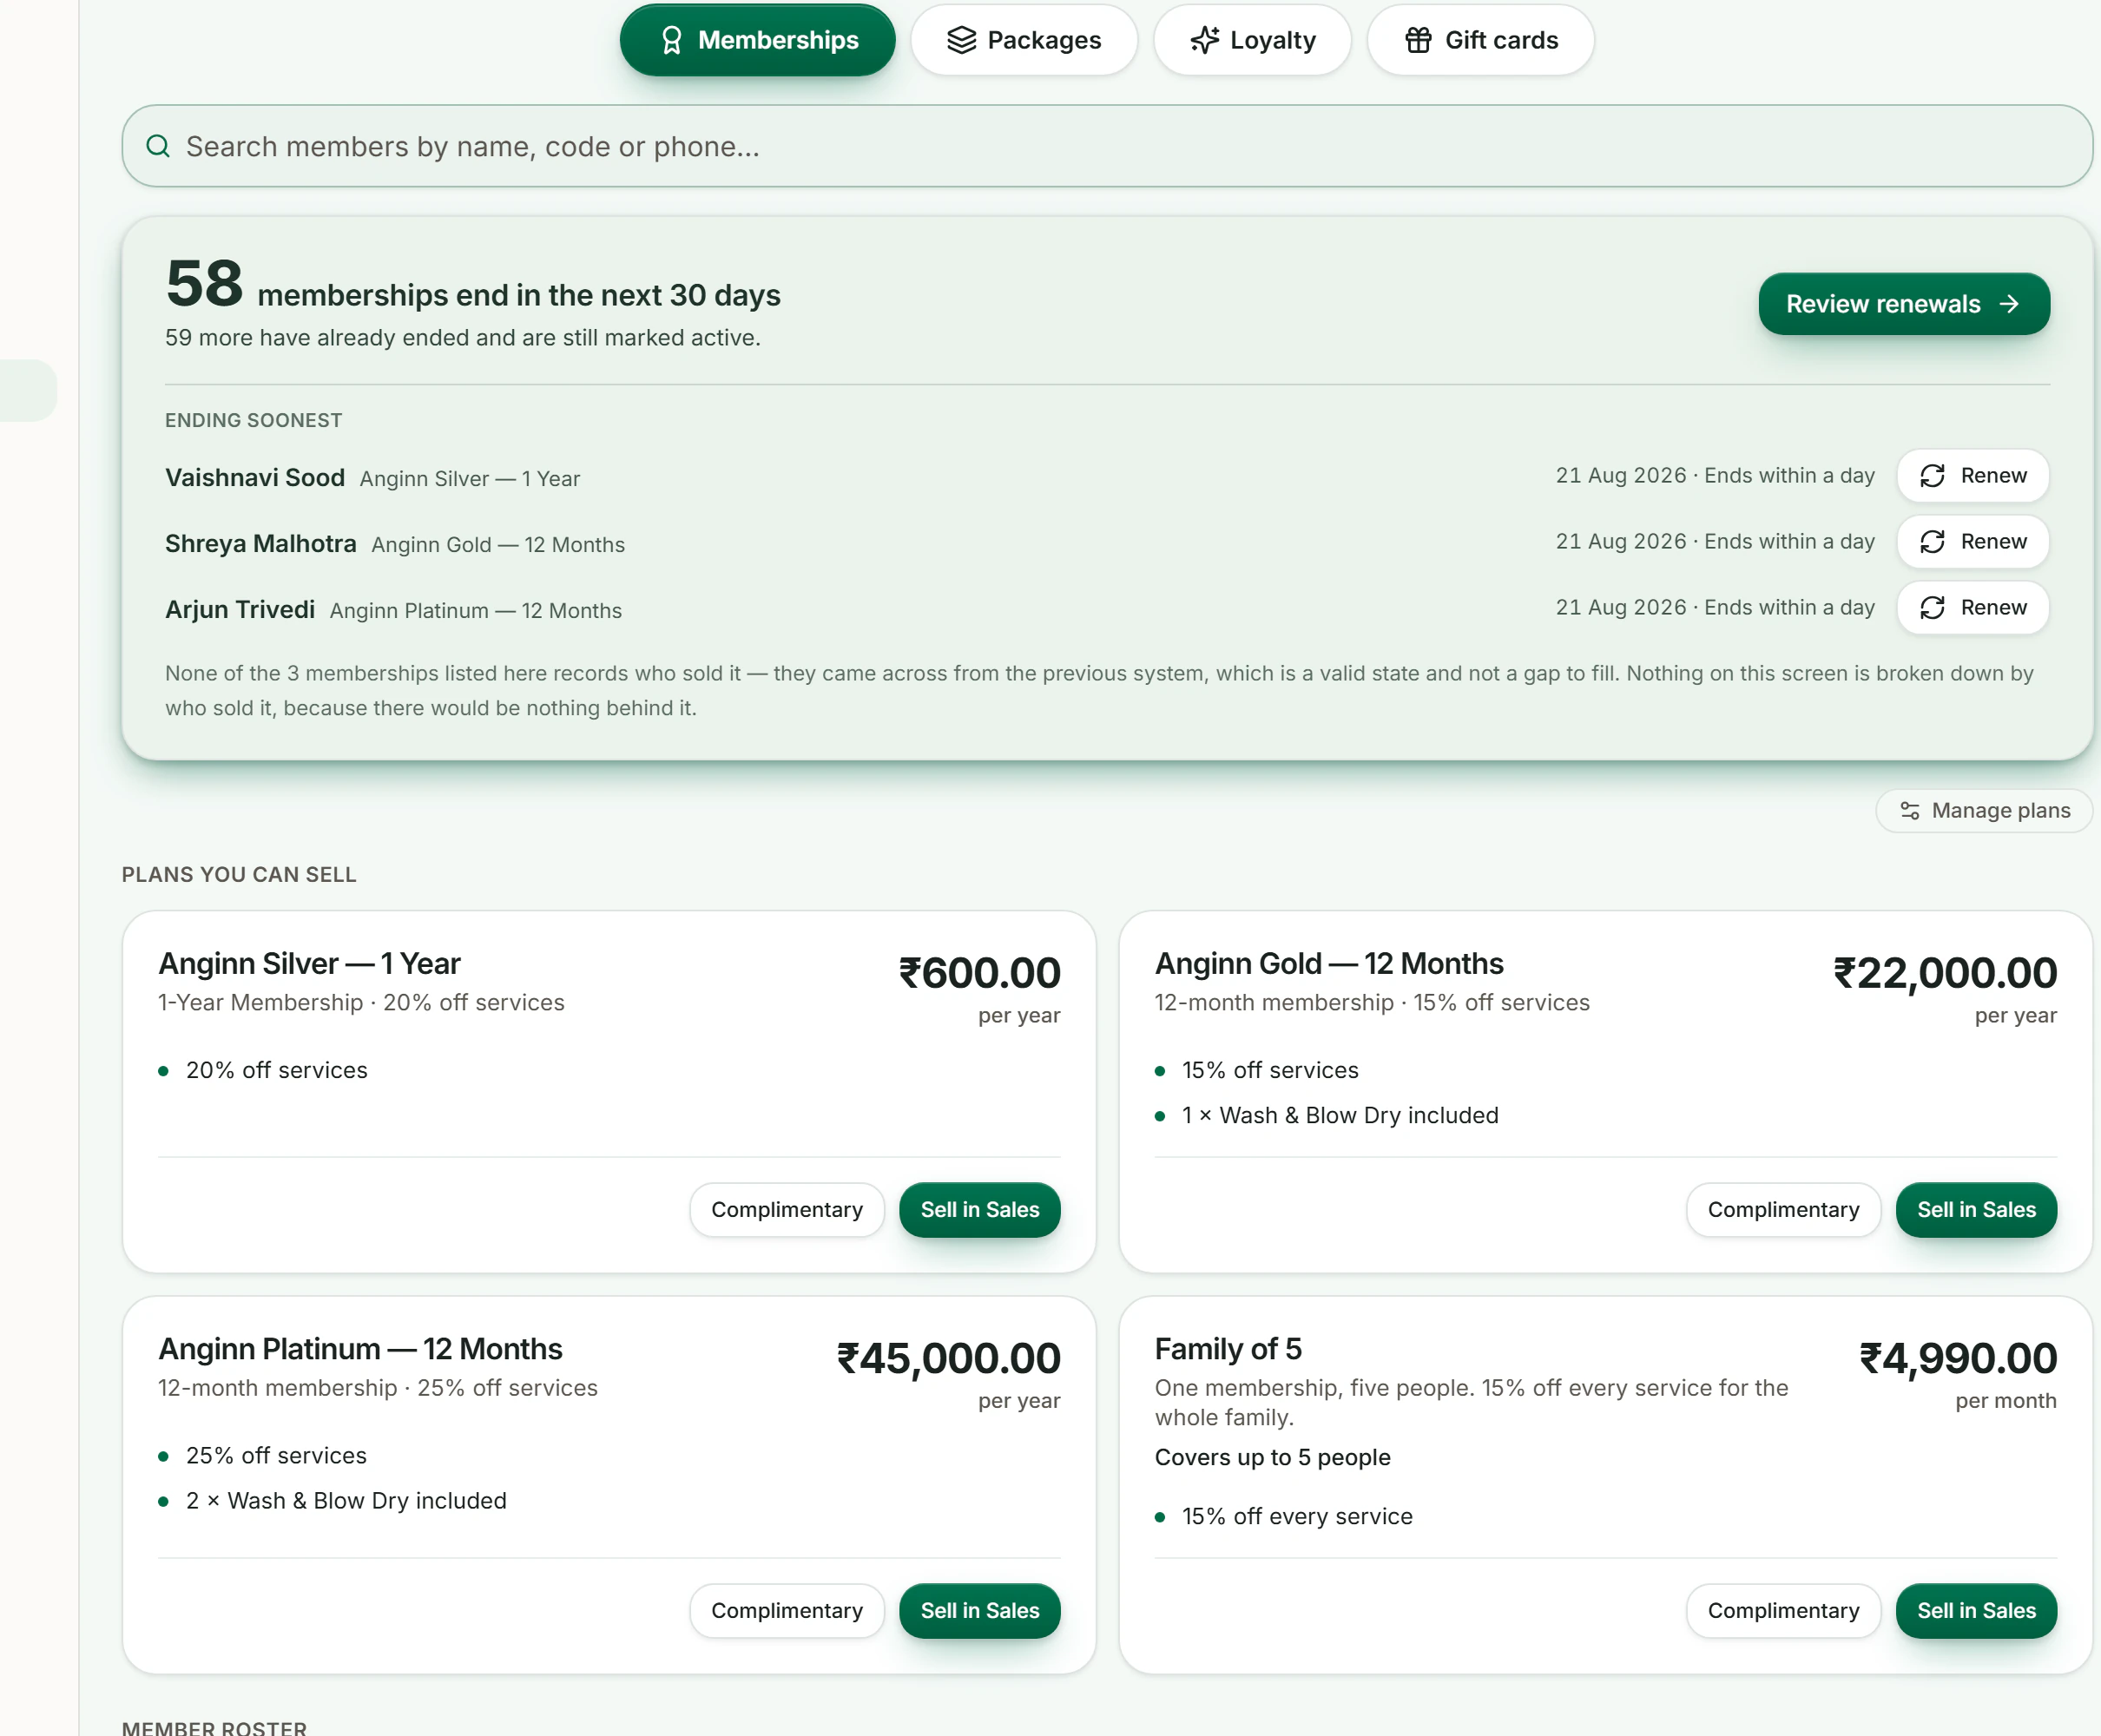The width and height of the screenshot is (2101, 1736).
Task: Go to the Loyalty tab
Action: 1252,40
